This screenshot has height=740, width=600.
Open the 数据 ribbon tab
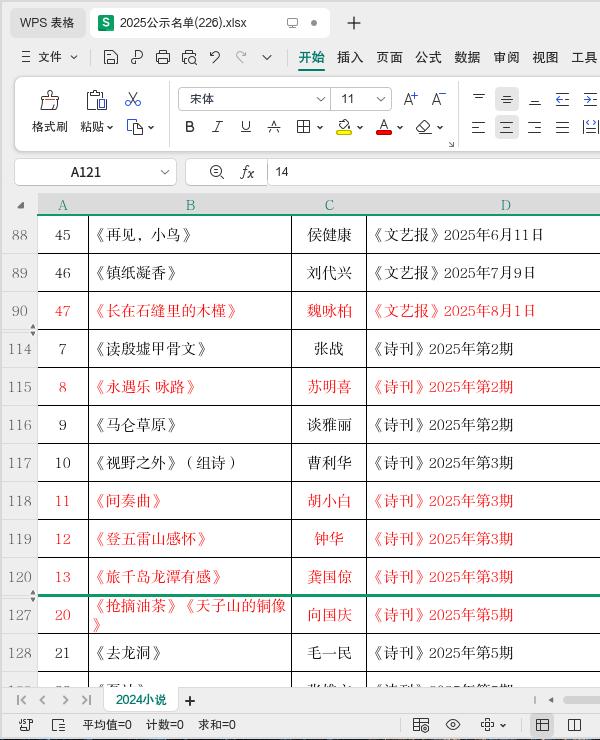(467, 57)
